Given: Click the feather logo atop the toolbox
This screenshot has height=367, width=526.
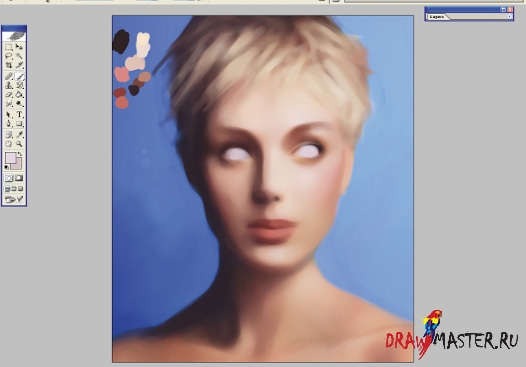Looking at the screenshot, I should tap(14, 36).
